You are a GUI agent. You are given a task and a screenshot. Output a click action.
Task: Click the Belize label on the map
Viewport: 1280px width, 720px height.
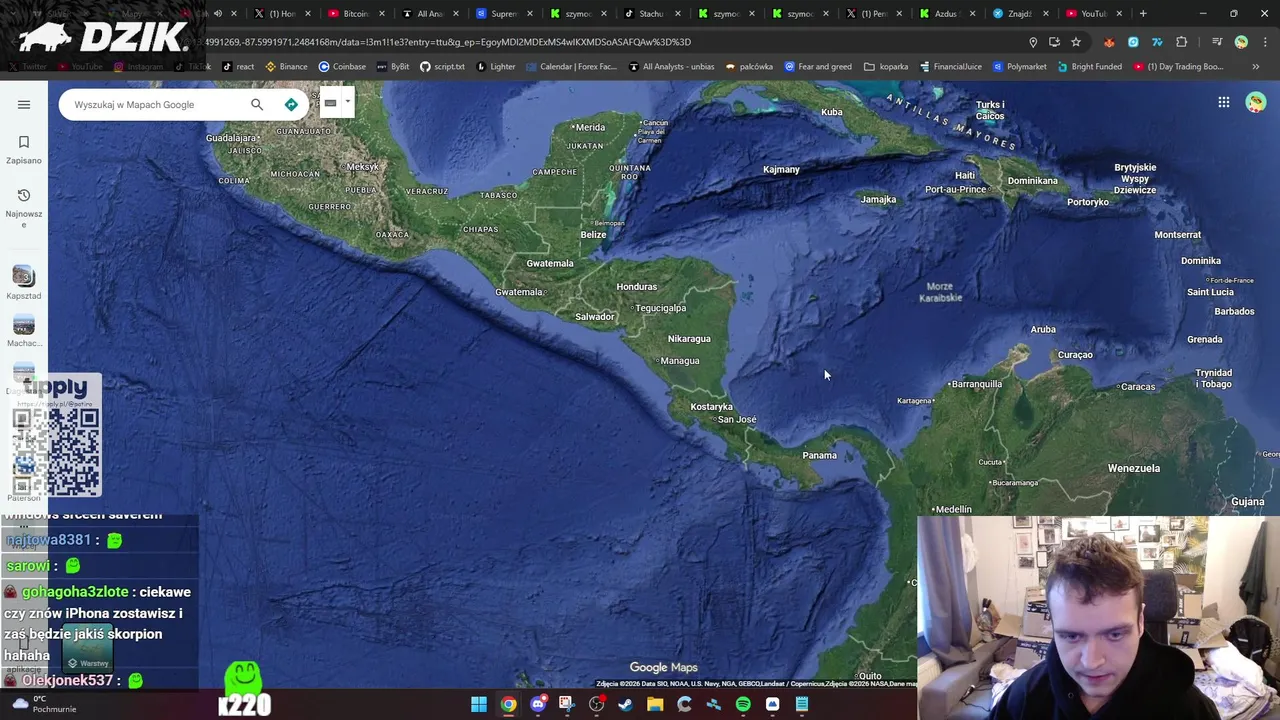tap(593, 235)
